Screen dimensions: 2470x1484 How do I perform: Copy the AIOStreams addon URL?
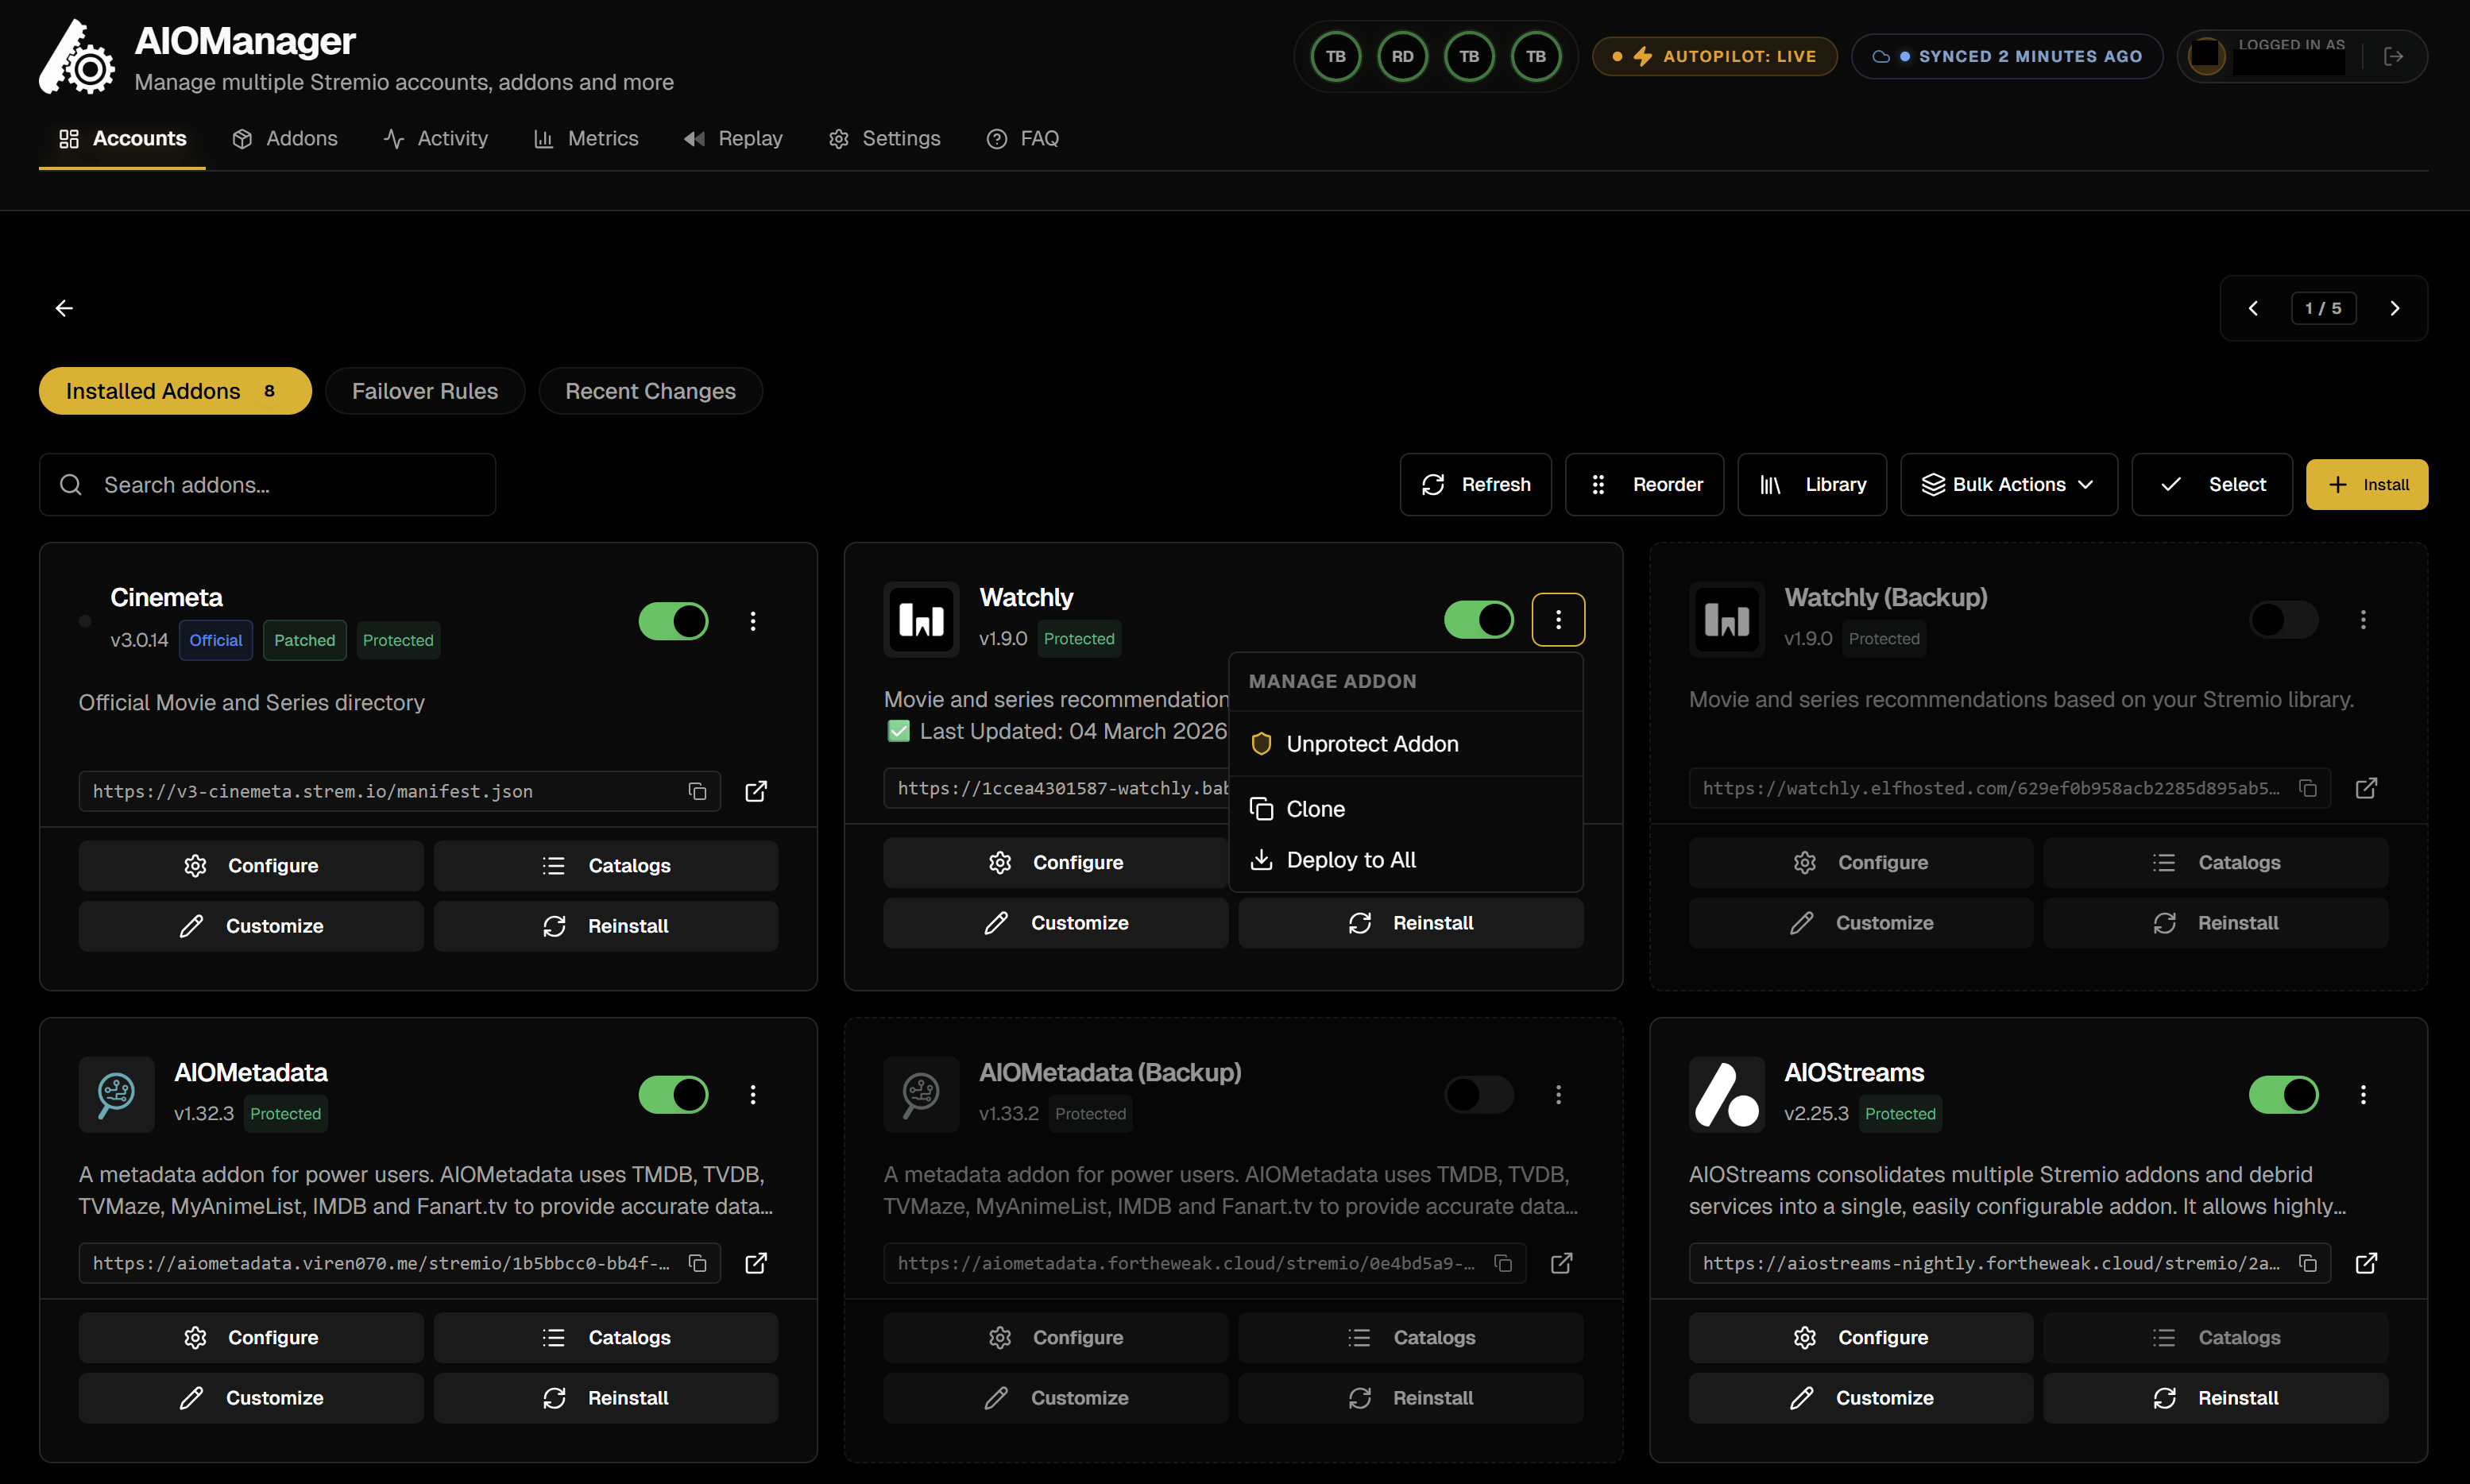pos(2308,1263)
